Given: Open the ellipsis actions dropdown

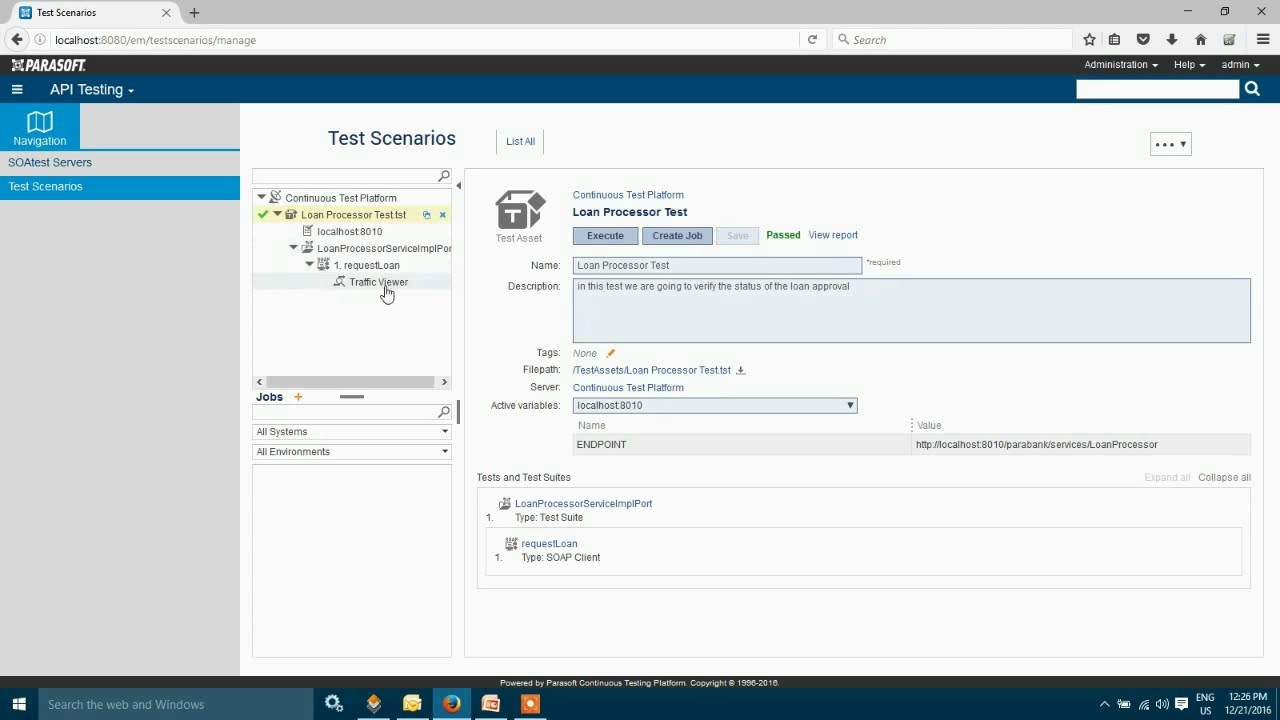Looking at the screenshot, I should click(1171, 144).
